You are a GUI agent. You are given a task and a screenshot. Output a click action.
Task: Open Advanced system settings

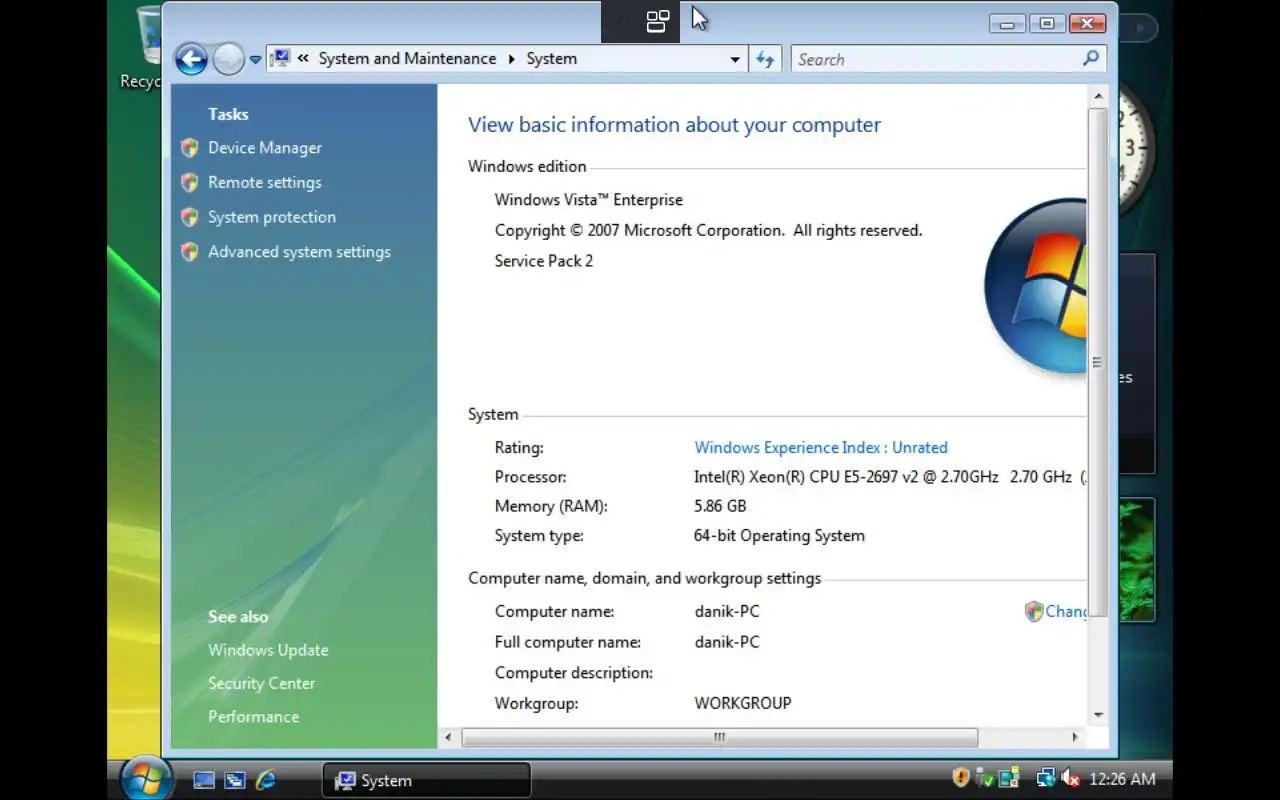coord(299,252)
